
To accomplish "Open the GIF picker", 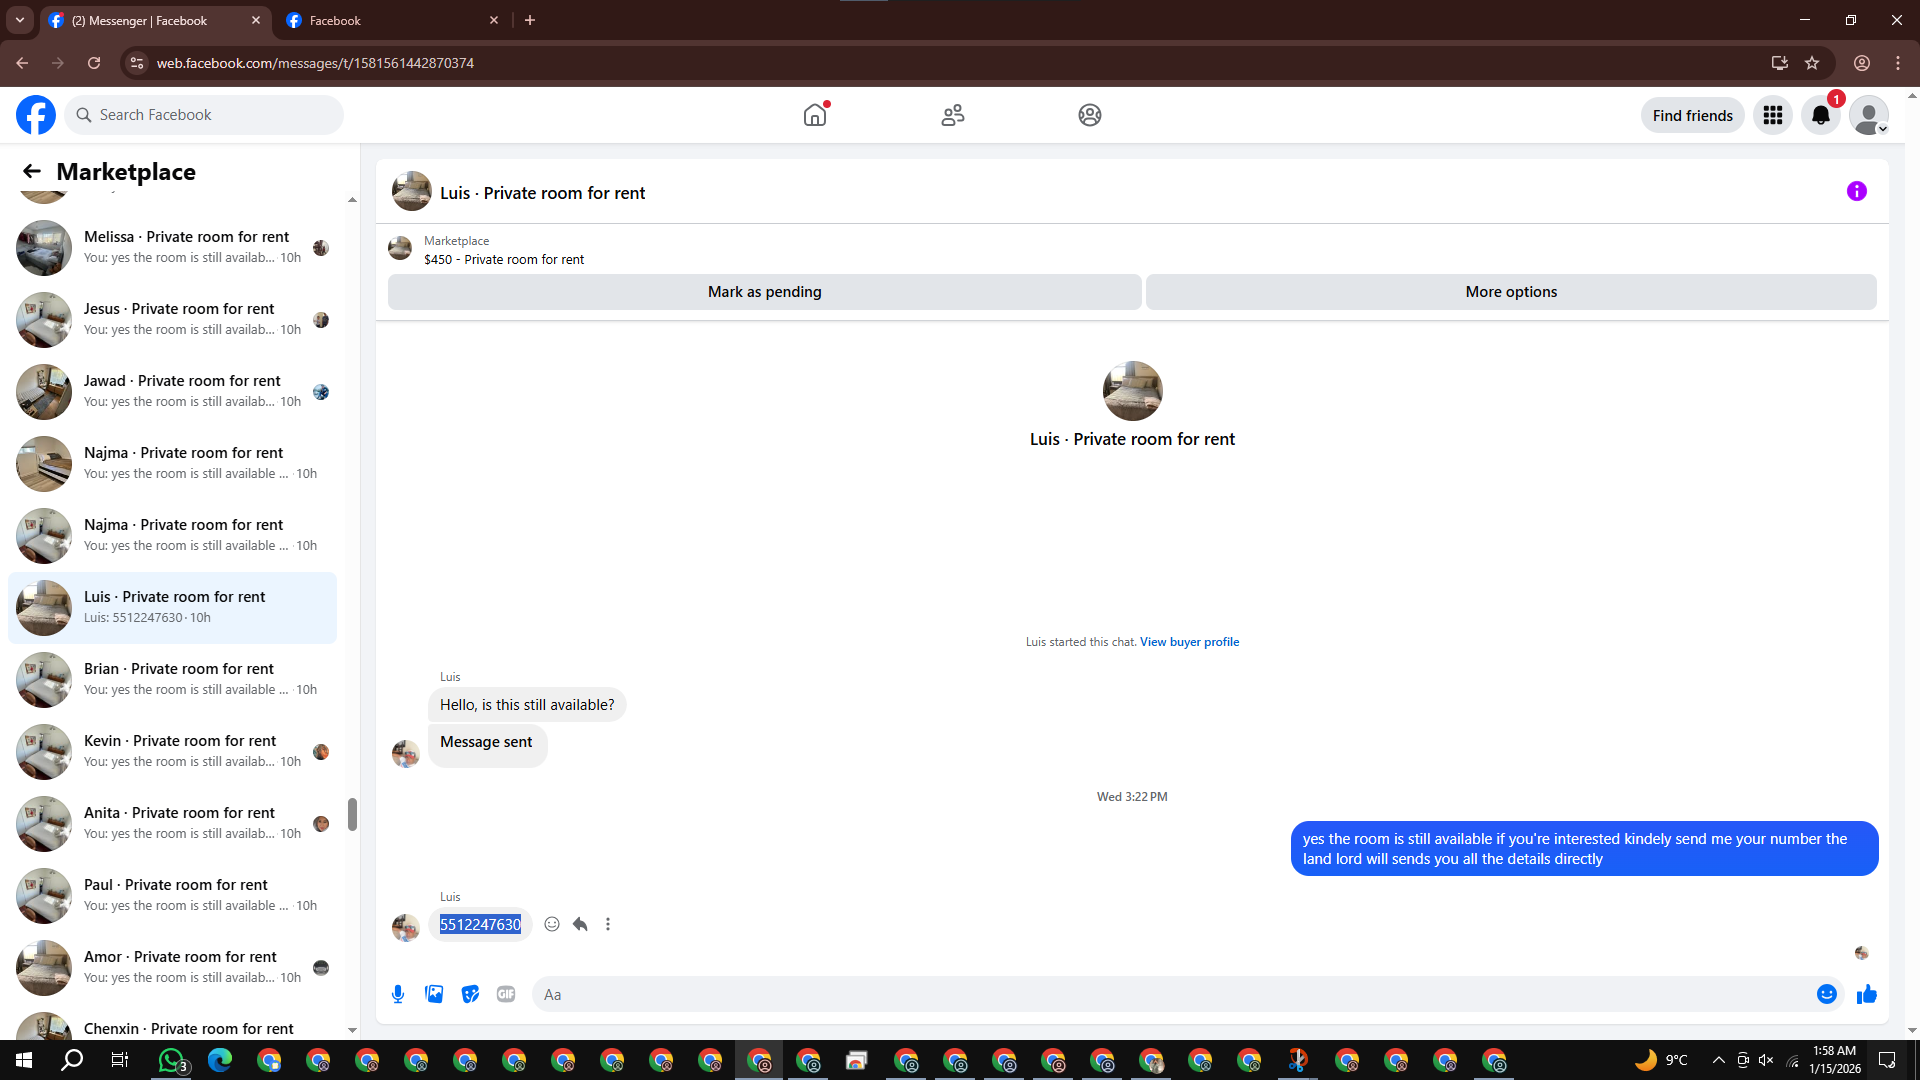I will pyautogui.click(x=506, y=994).
